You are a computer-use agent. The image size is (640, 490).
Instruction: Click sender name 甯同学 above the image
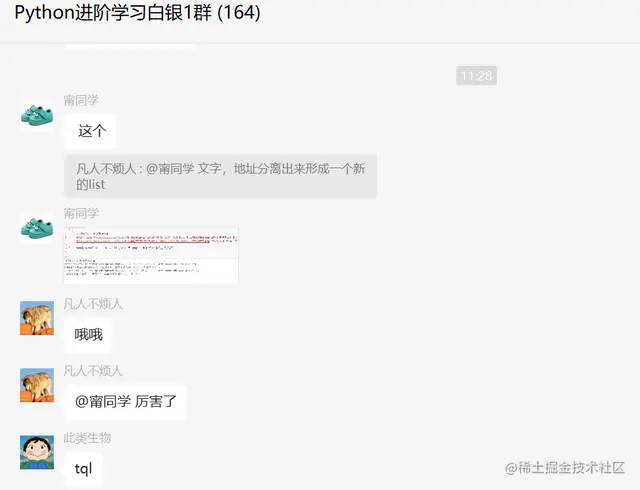click(81, 213)
